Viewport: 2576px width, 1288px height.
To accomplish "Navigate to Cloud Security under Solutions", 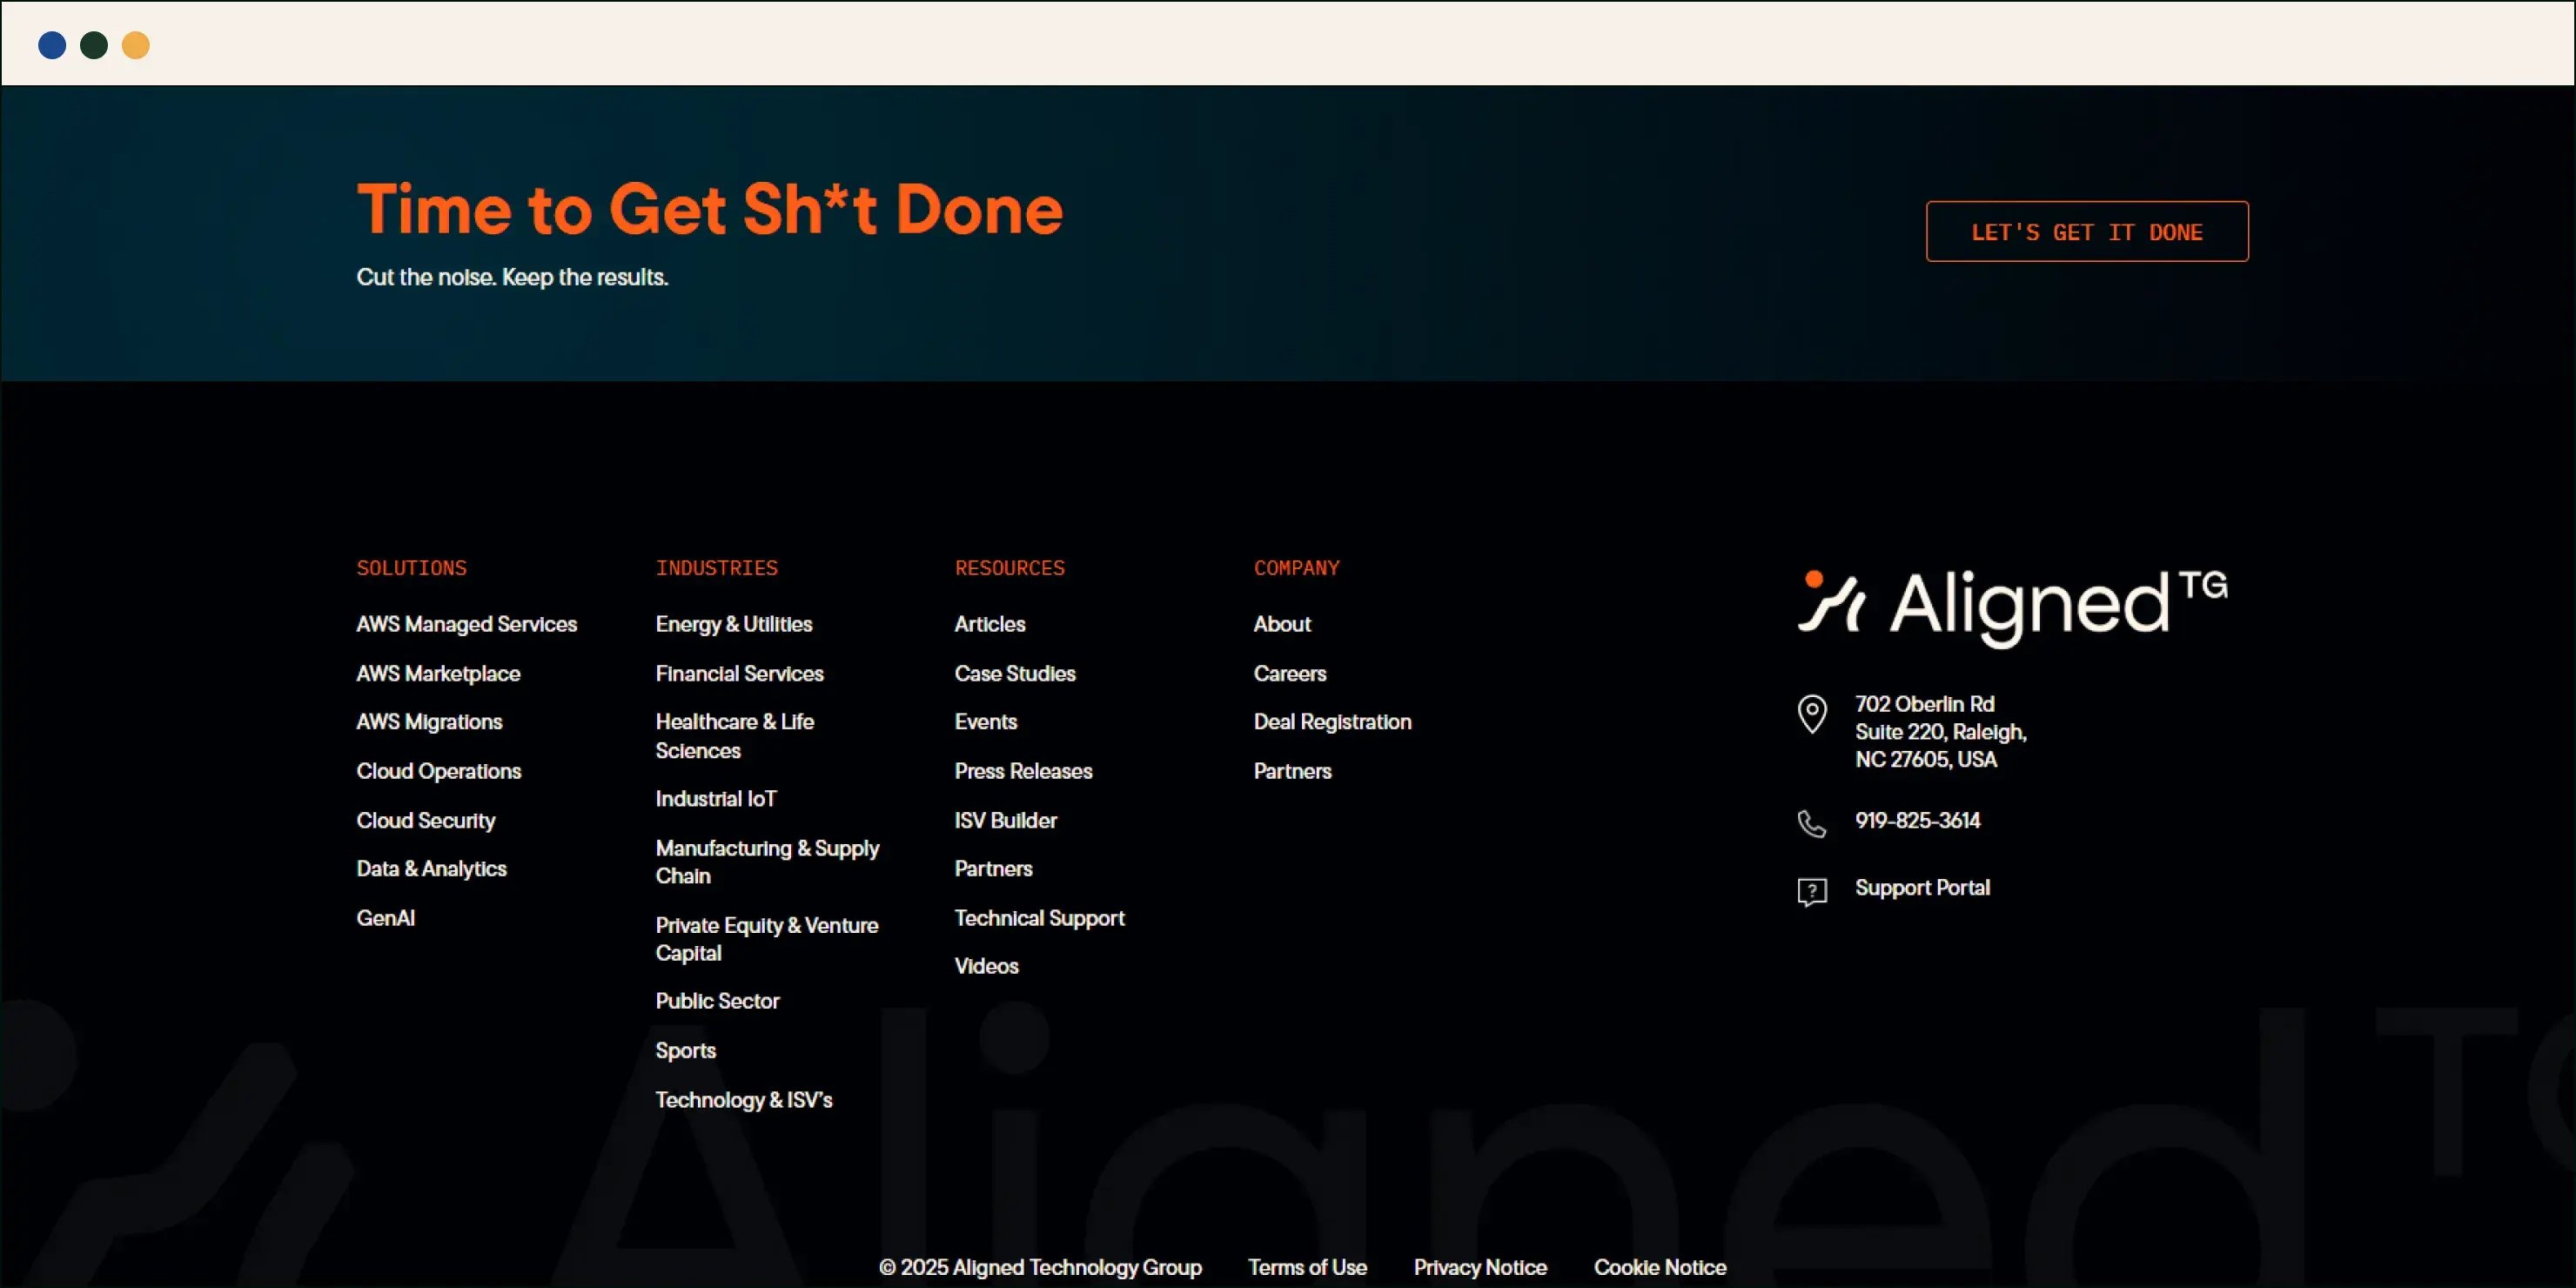I will pos(425,820).
